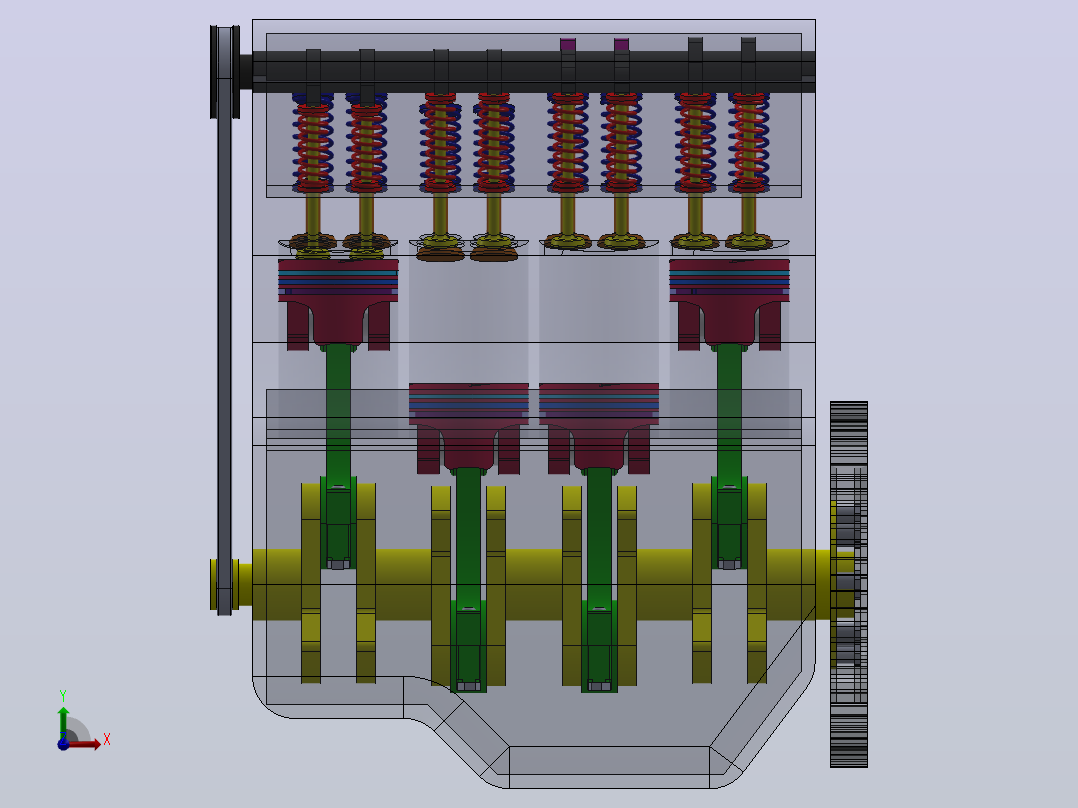This screenshot has width=1078, height=808.
Task: Click the green Y axis of the view triad
Action: tap(63, 722)
